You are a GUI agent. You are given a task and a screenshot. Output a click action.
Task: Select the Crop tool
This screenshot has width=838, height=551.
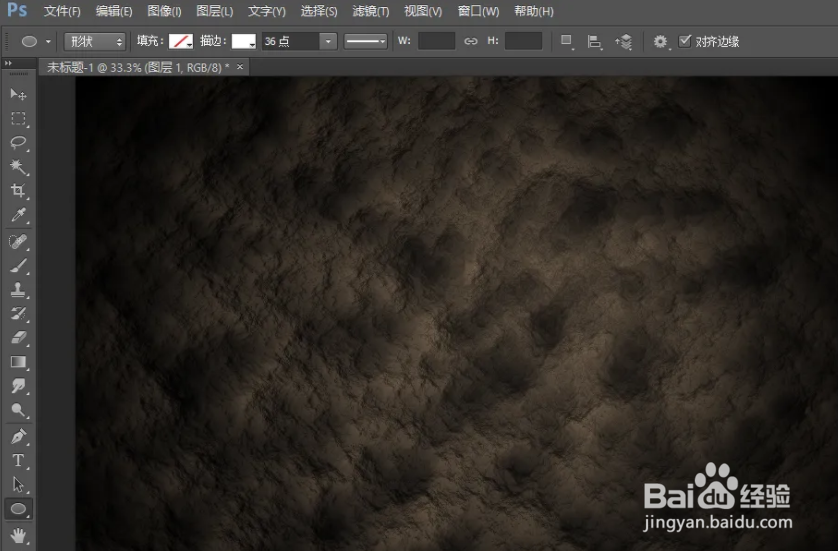(x=18, y=191)
